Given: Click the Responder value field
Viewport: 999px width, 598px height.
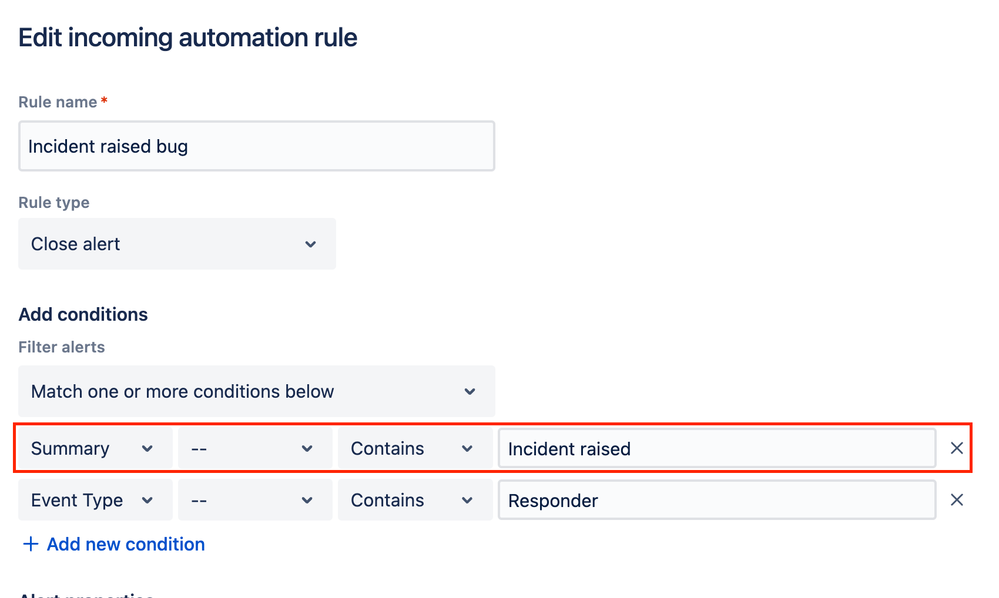Looking at the screenshot, I should (x=717, y=500).
